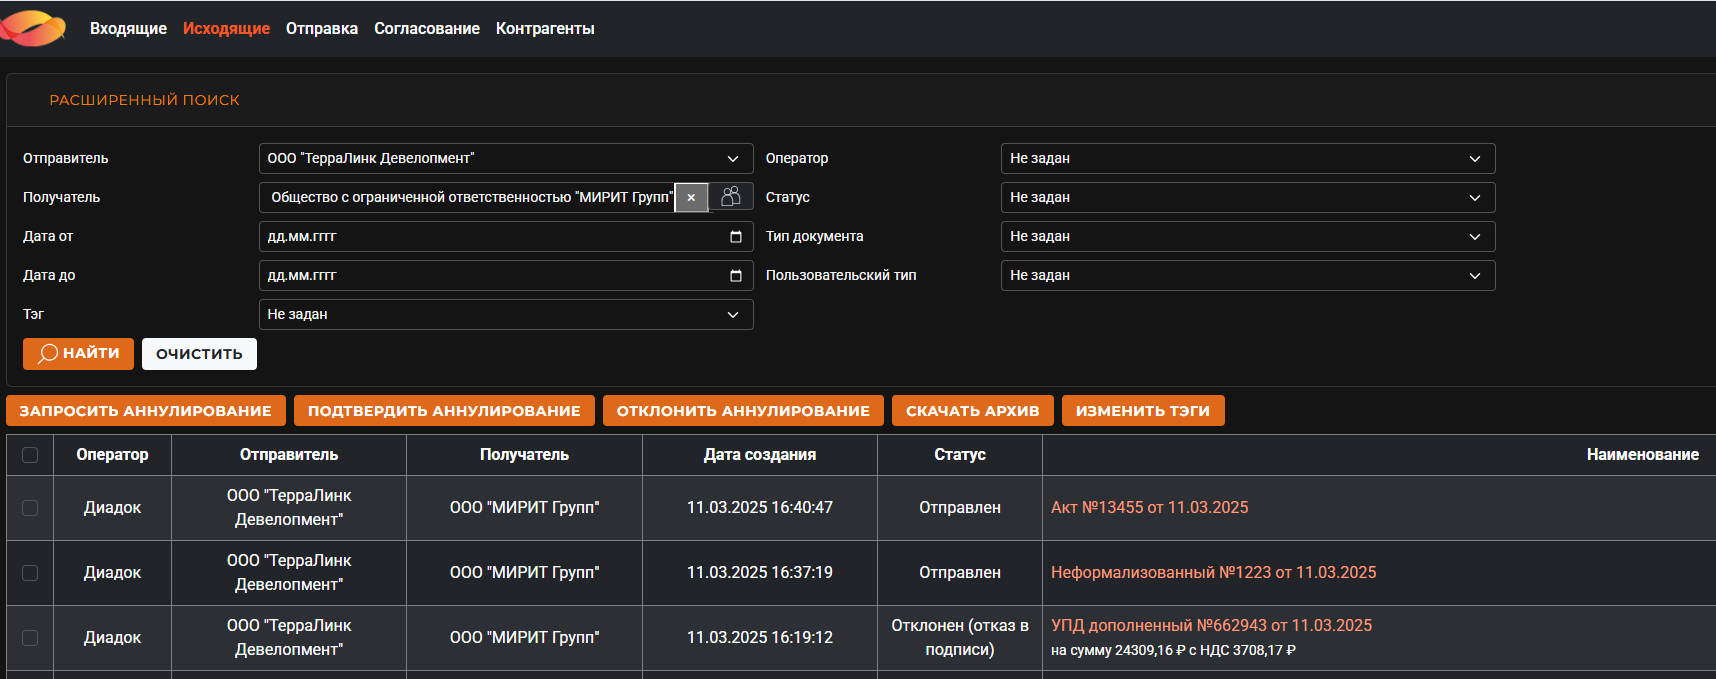Viewport: 1716px width, 679px height.
Task: Check the row for Акт №13455
Action: (x=30, y=508)
